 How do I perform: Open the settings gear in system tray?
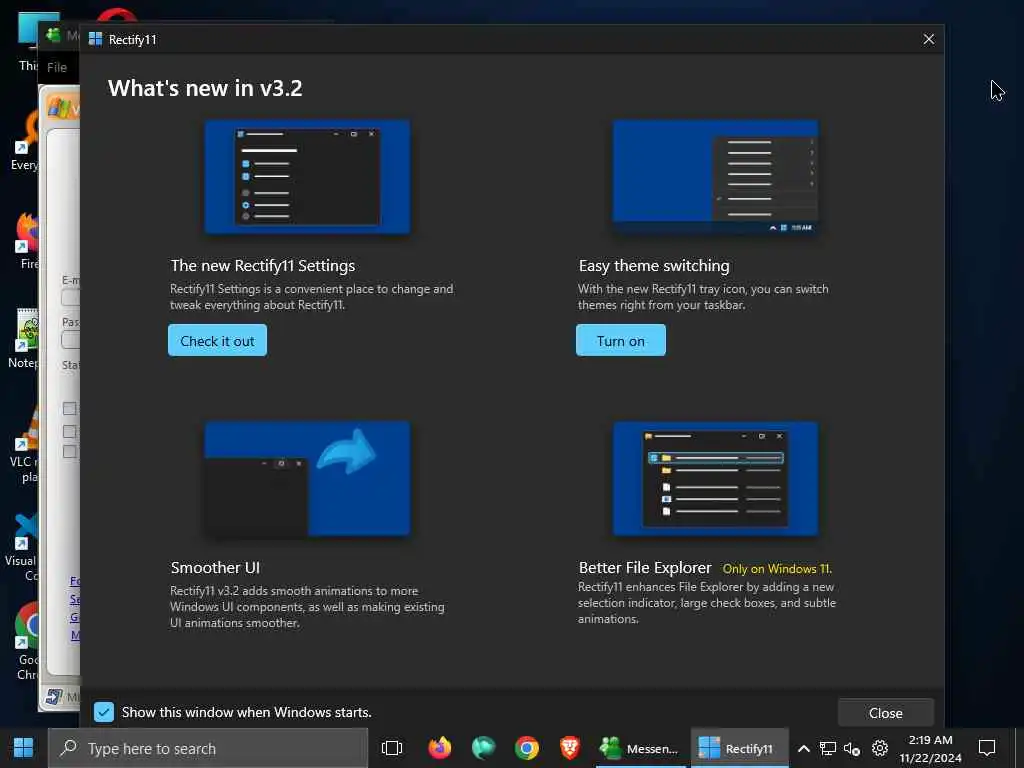point(880,748)
